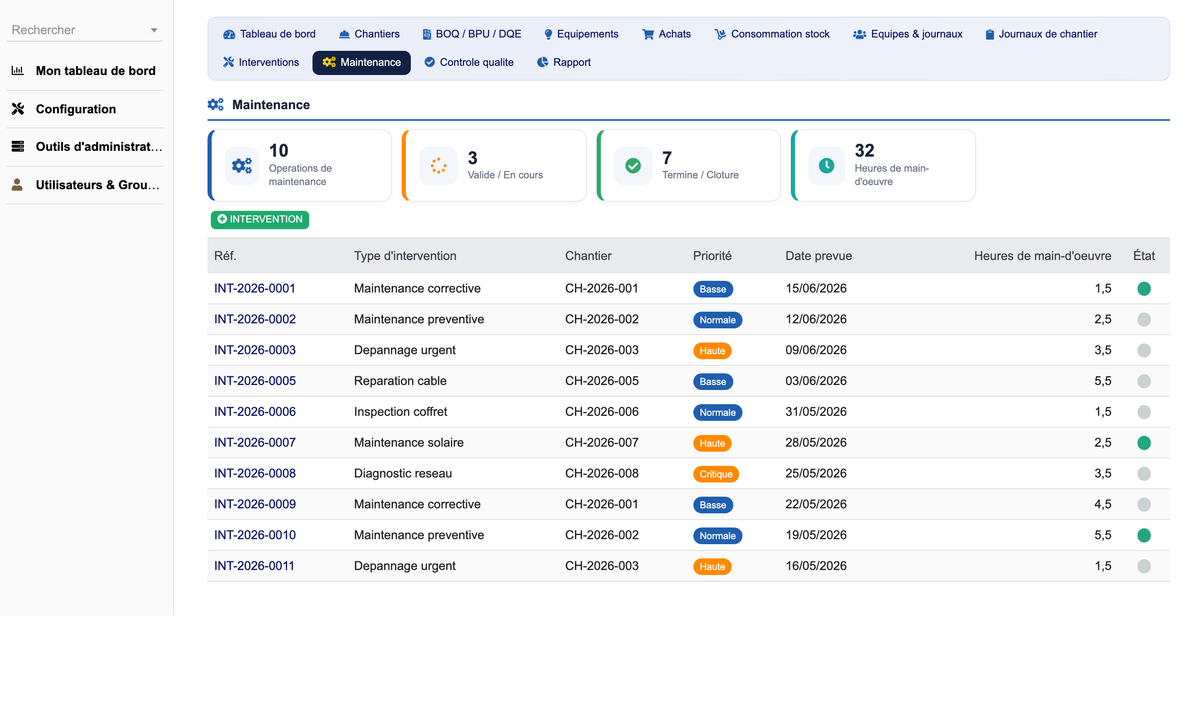Open intervention INT-2026-0009 link
This screenshot has height=710, width=1200.
255,504
